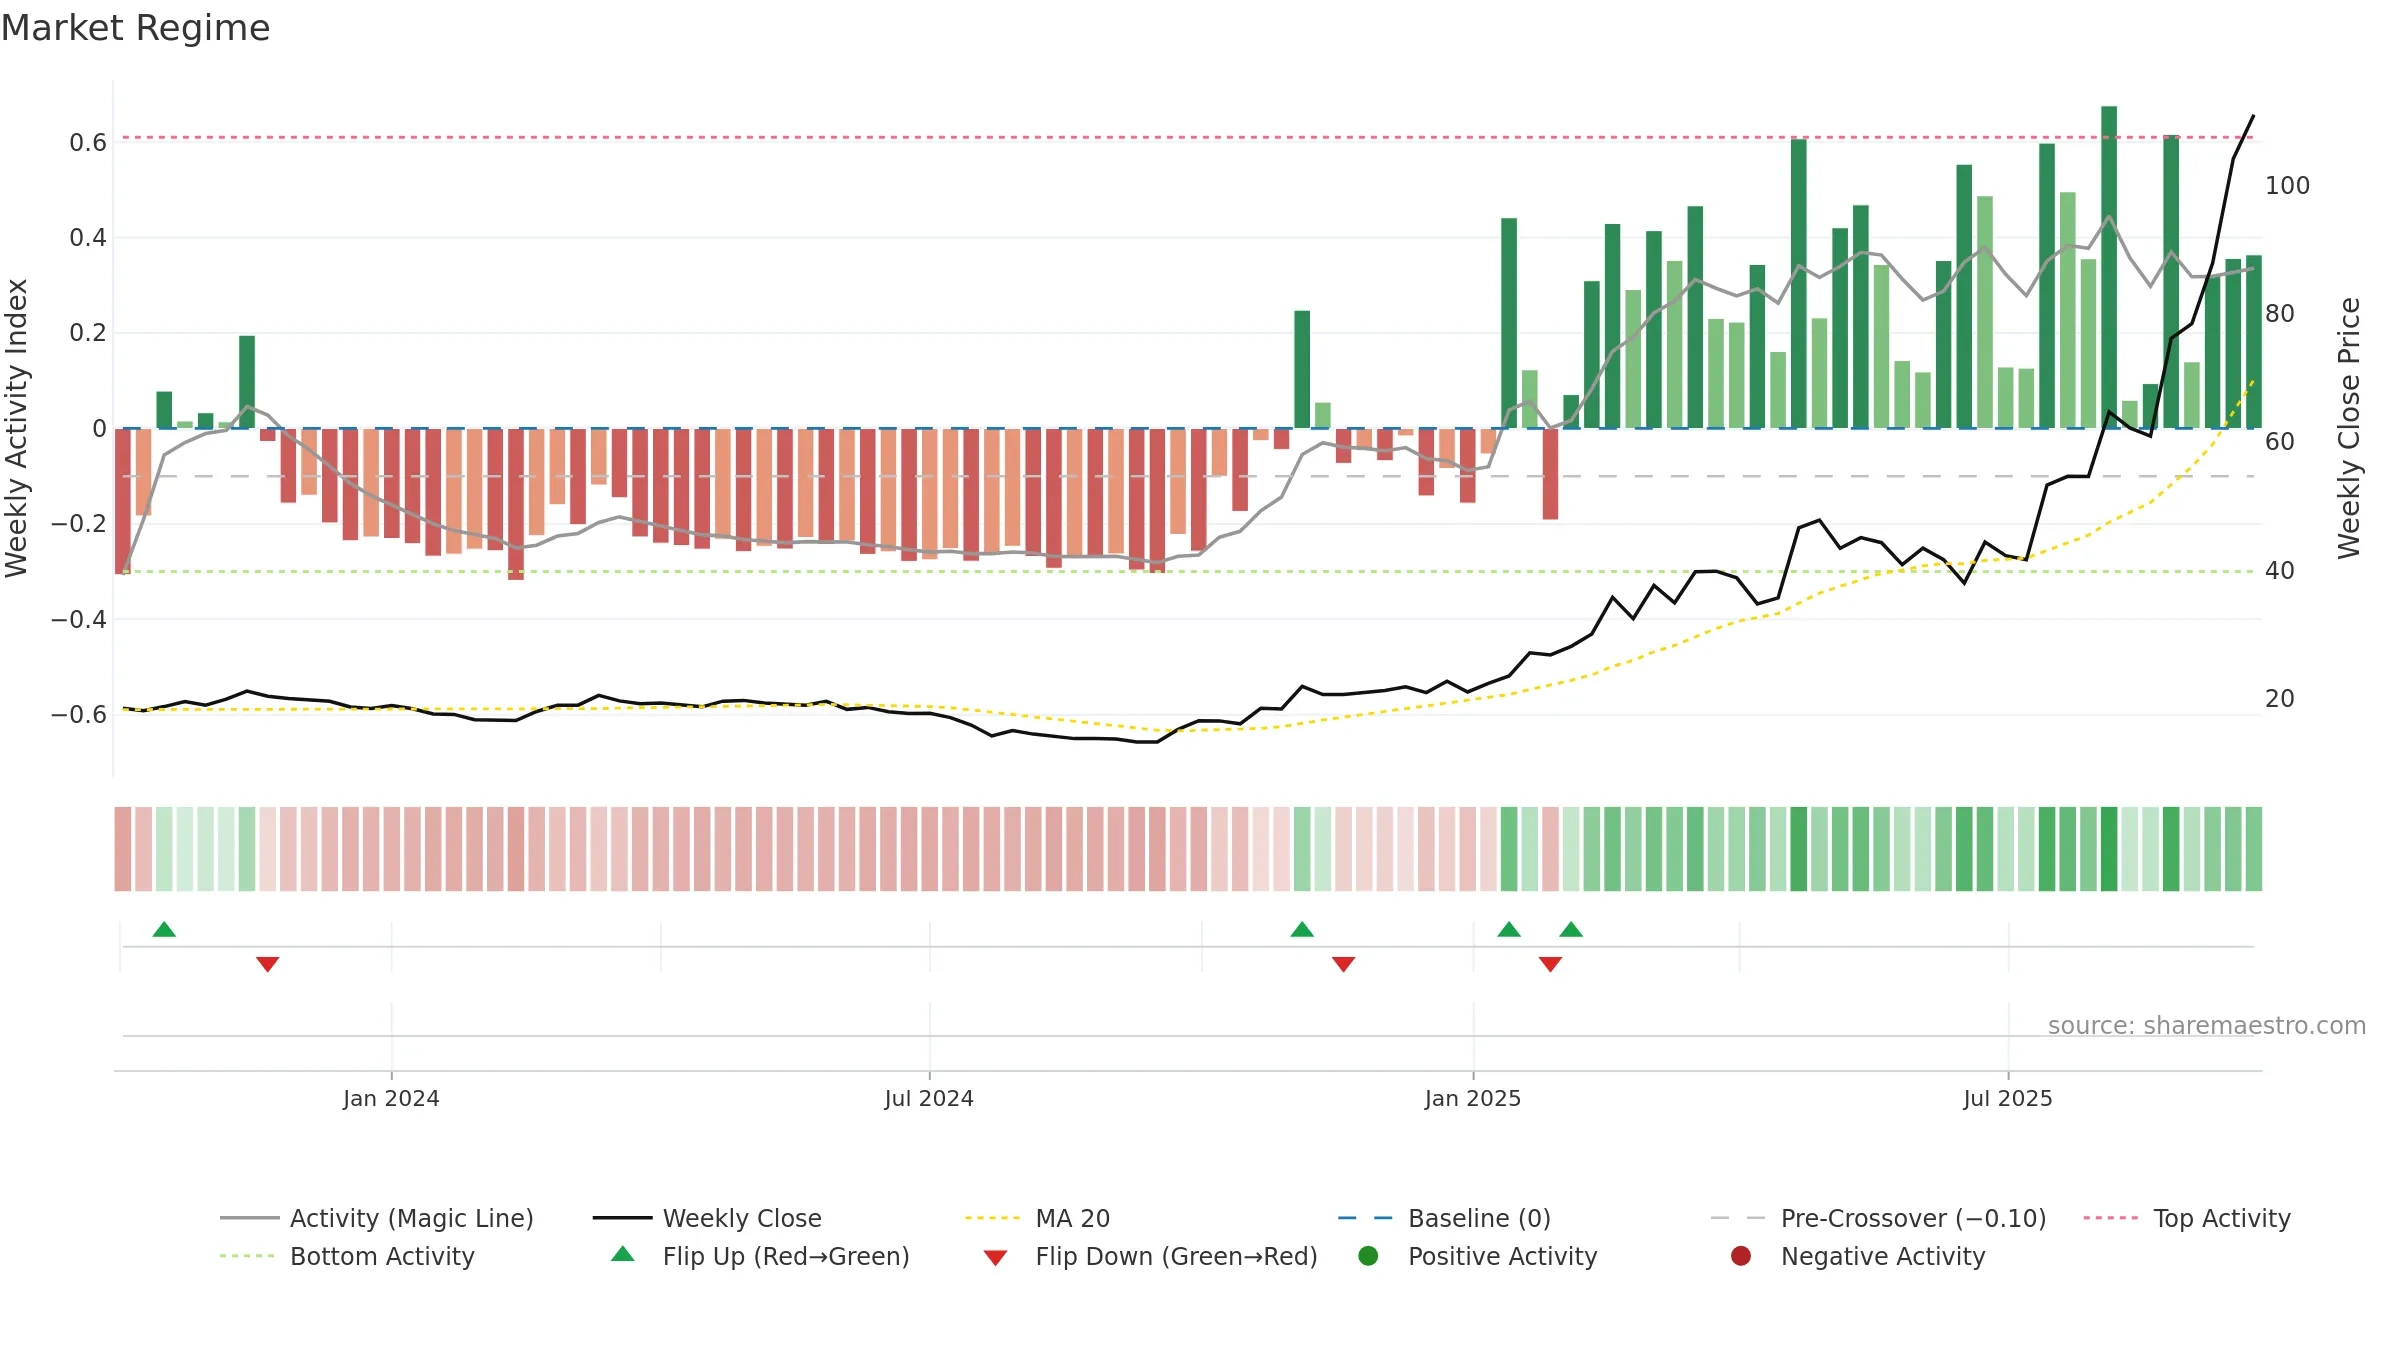The image size is (2400, 1350).
Task: Click the first green flip-up triangle before Jan 2024
Action: point(164,929)
